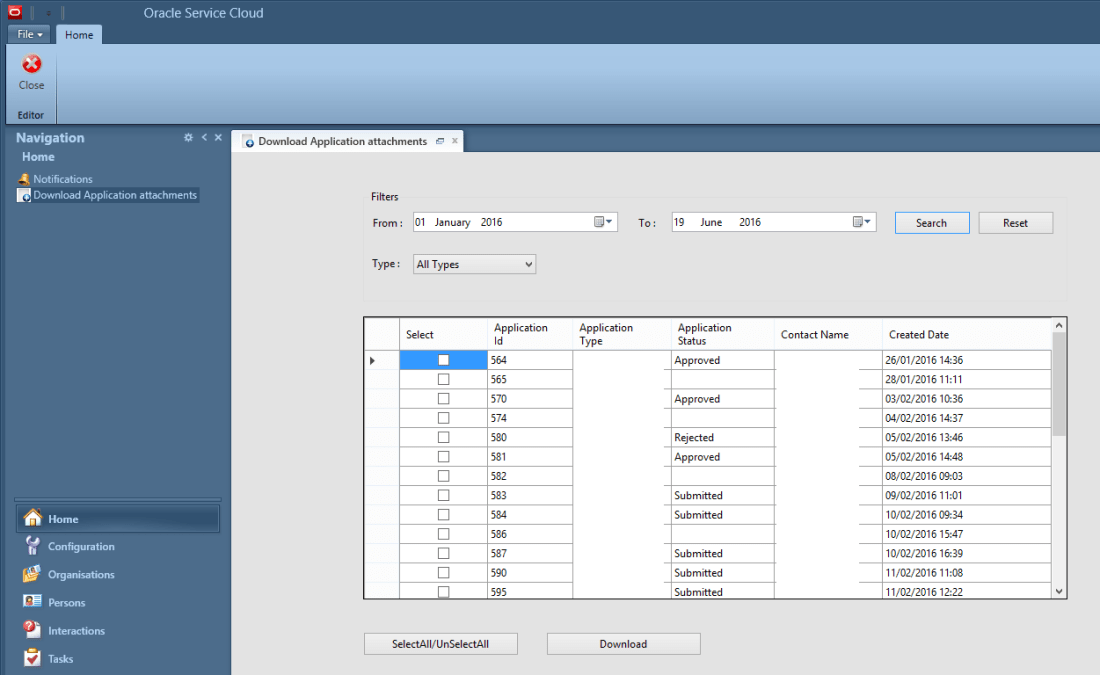Image resolution: width=1100 pixels, height=675 pixels.
Task: Select Download Application attachments in Navigation
Action: pos(114,195)
